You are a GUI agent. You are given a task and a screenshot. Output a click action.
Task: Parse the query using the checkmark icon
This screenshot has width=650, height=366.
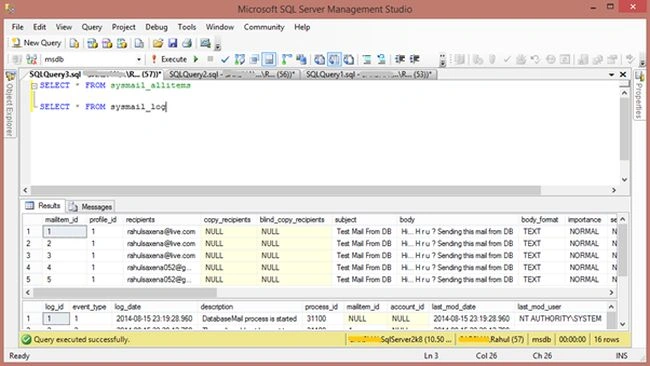(x=225, y=59)
